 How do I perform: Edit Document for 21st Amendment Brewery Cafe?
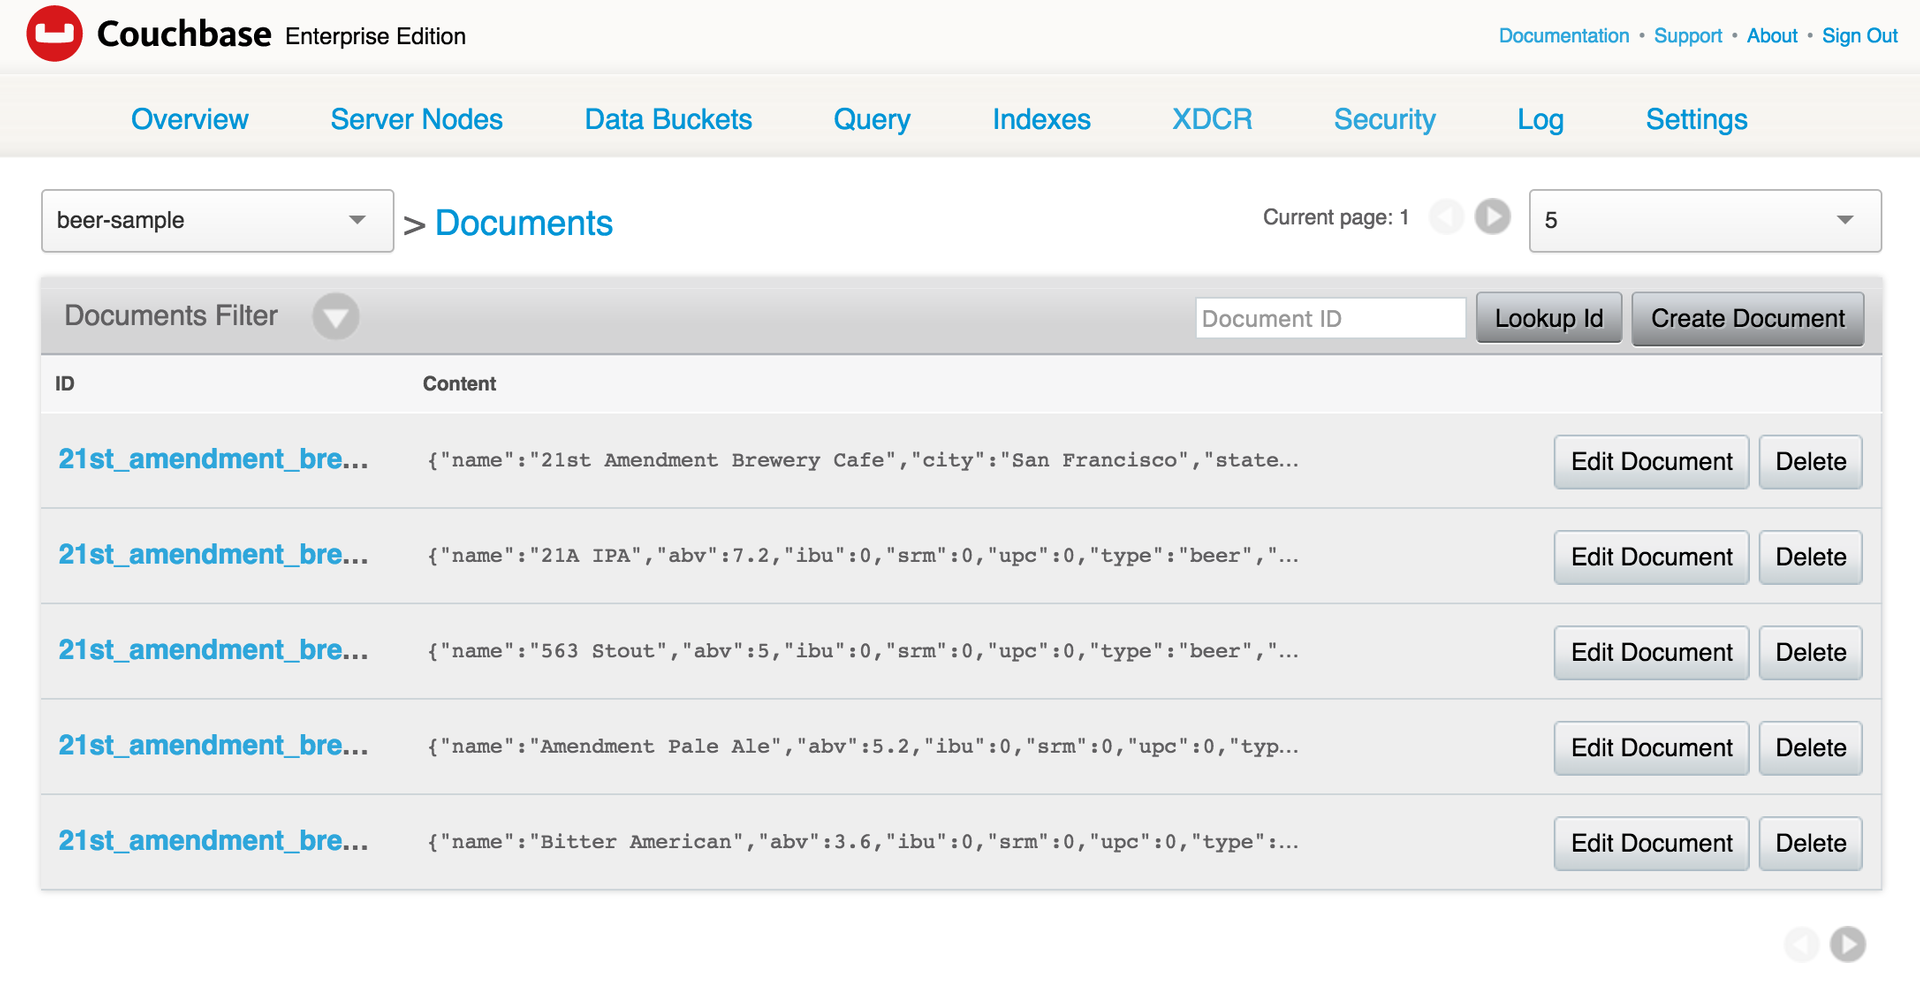click(1651, 462)
